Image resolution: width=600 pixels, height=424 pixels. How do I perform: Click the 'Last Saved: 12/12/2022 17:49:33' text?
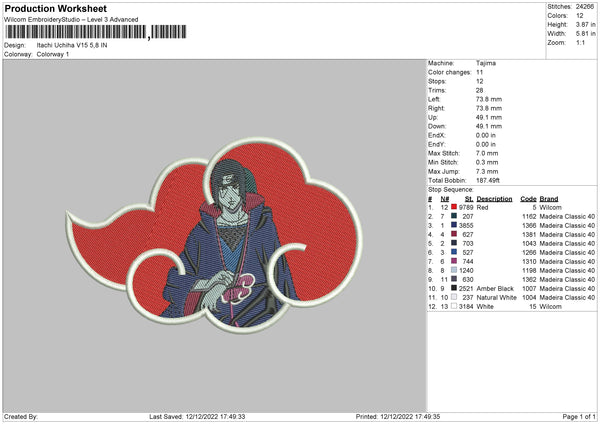click(197, 416)
